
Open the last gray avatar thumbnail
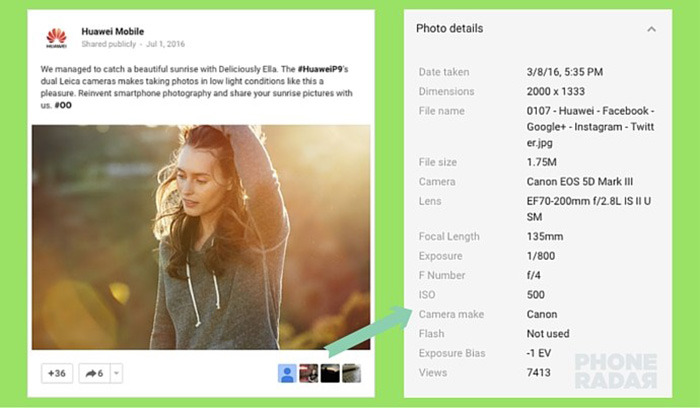pos(351,373)
